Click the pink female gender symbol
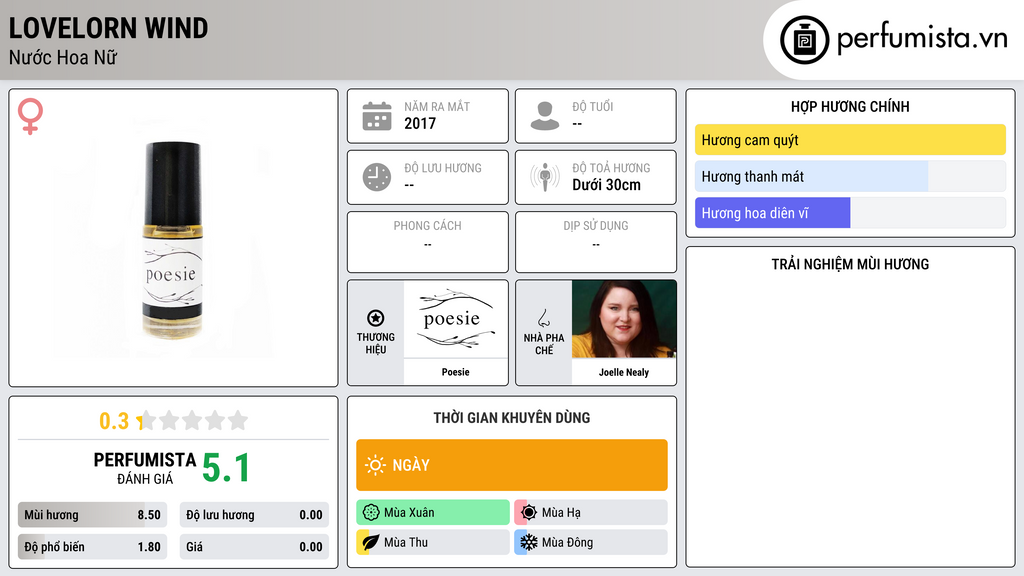This screenshot has height=576, width=1024. pyautogui.click(x=30, y=116)
